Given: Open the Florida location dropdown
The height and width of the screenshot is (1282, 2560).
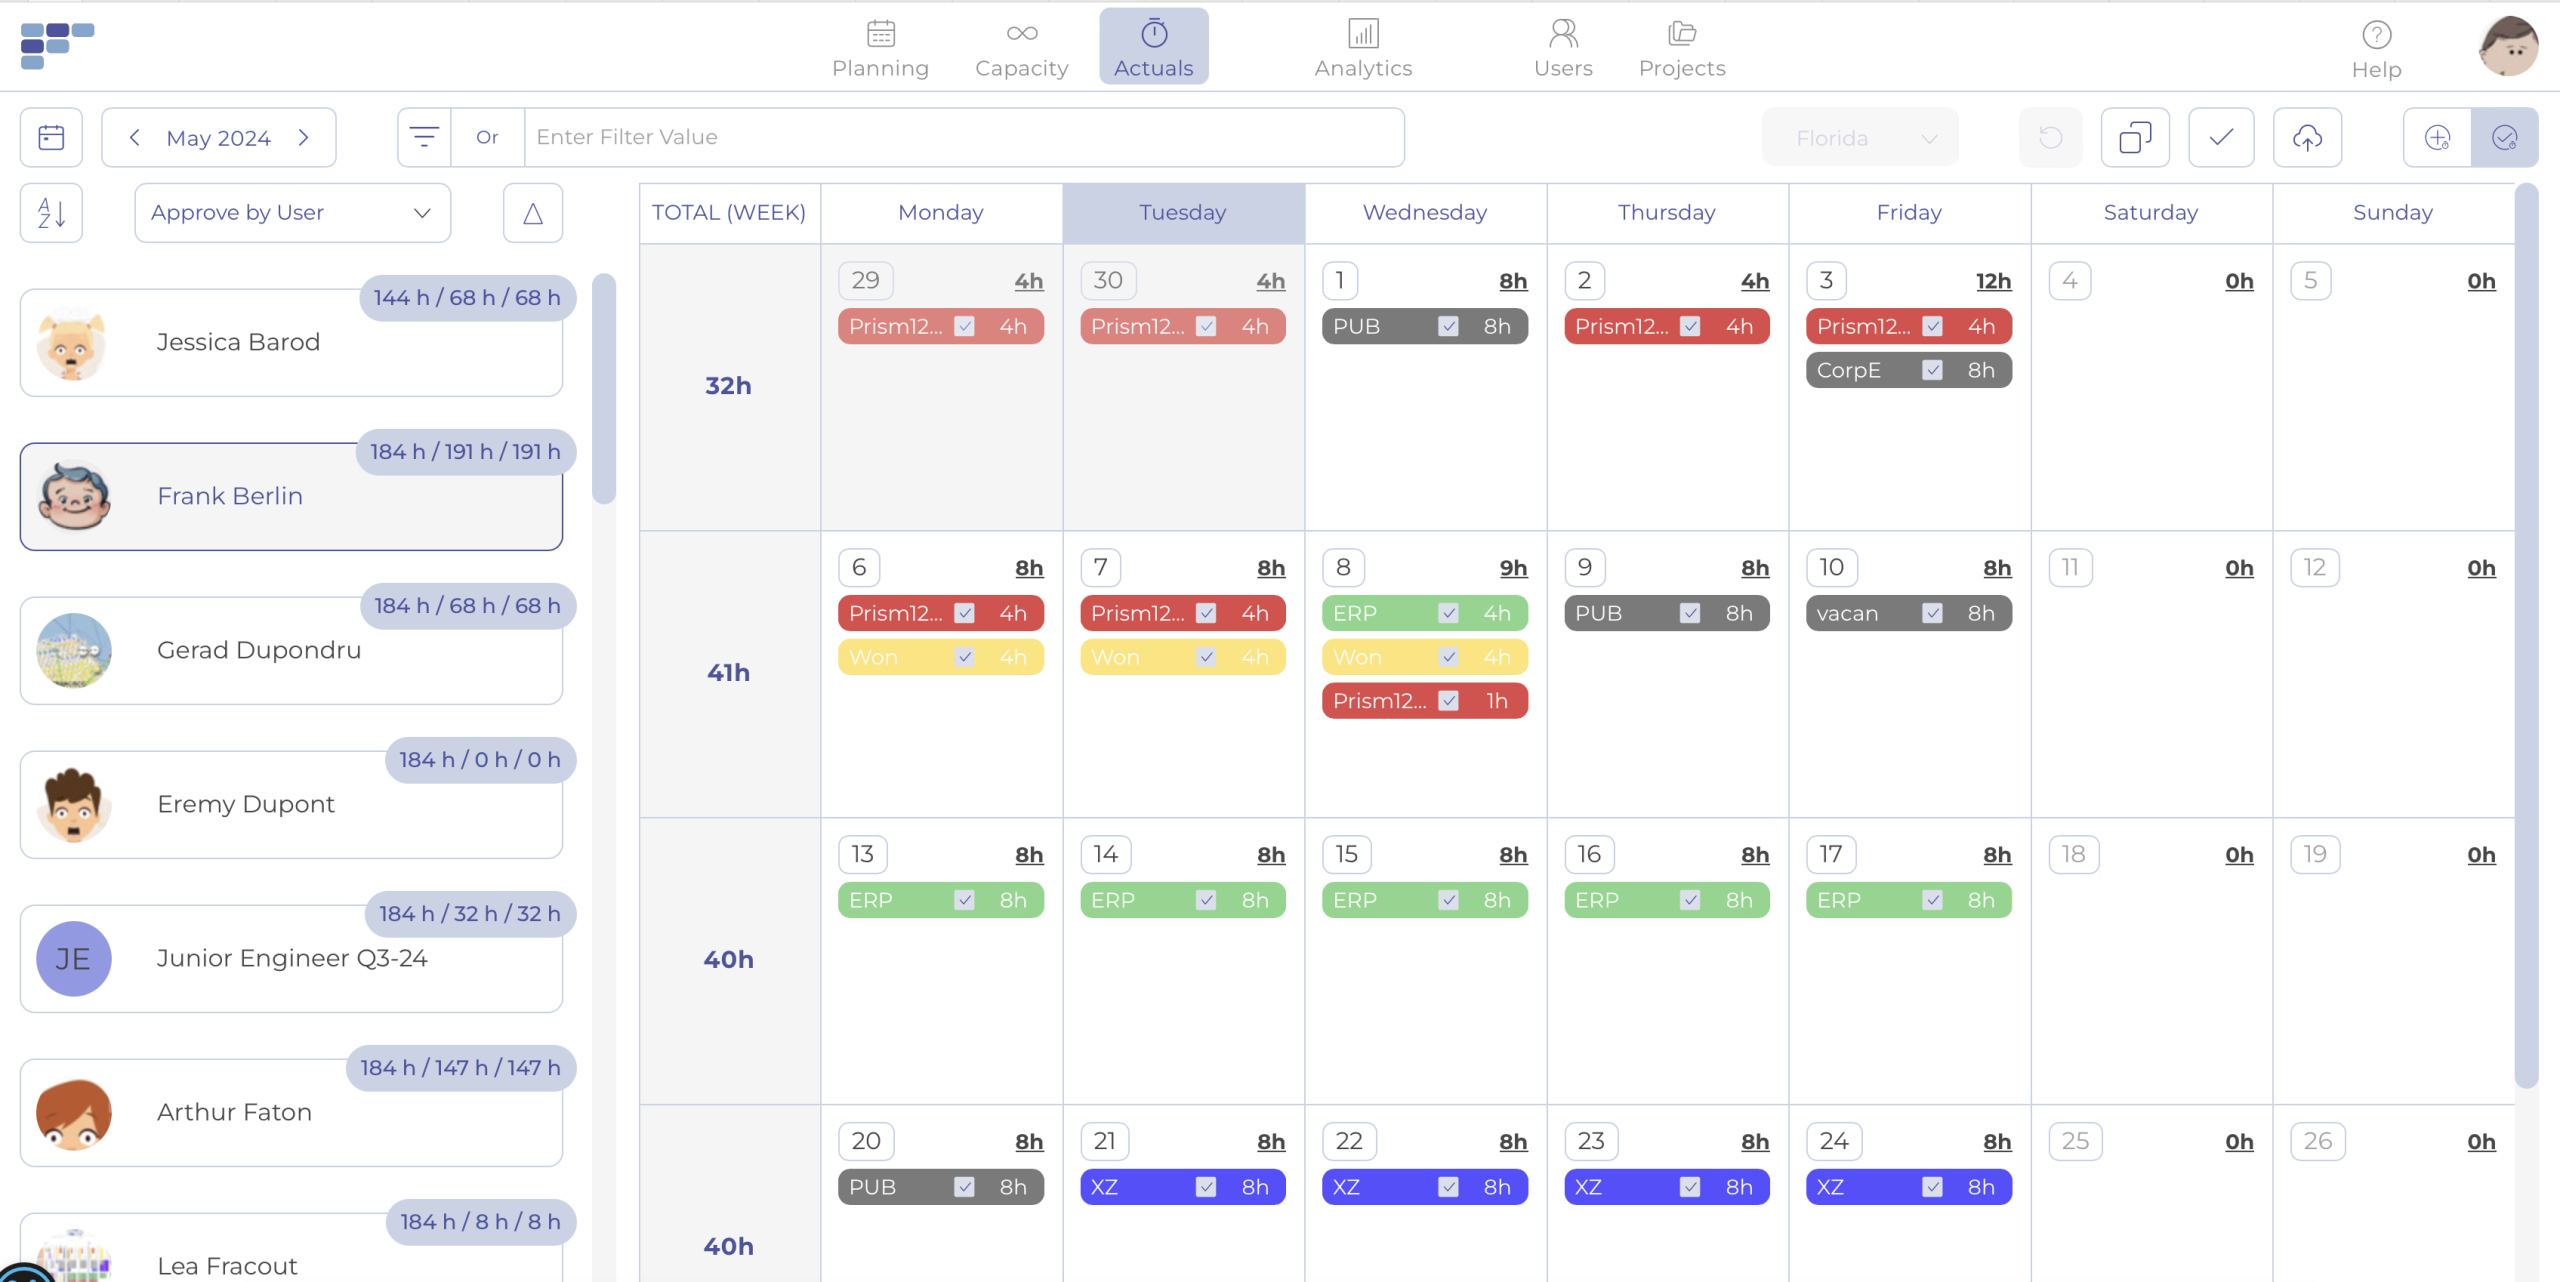Looking at the screenshot, I should 1860,138.
